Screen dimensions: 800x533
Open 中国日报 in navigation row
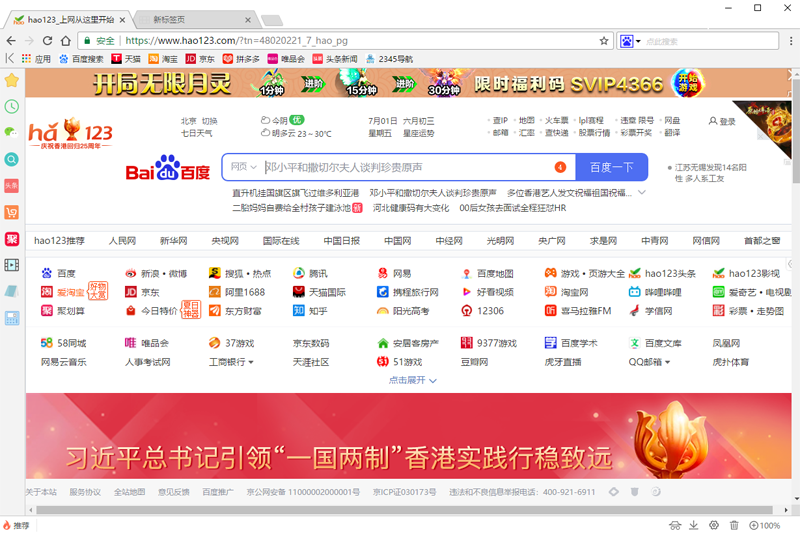(341, 241)
